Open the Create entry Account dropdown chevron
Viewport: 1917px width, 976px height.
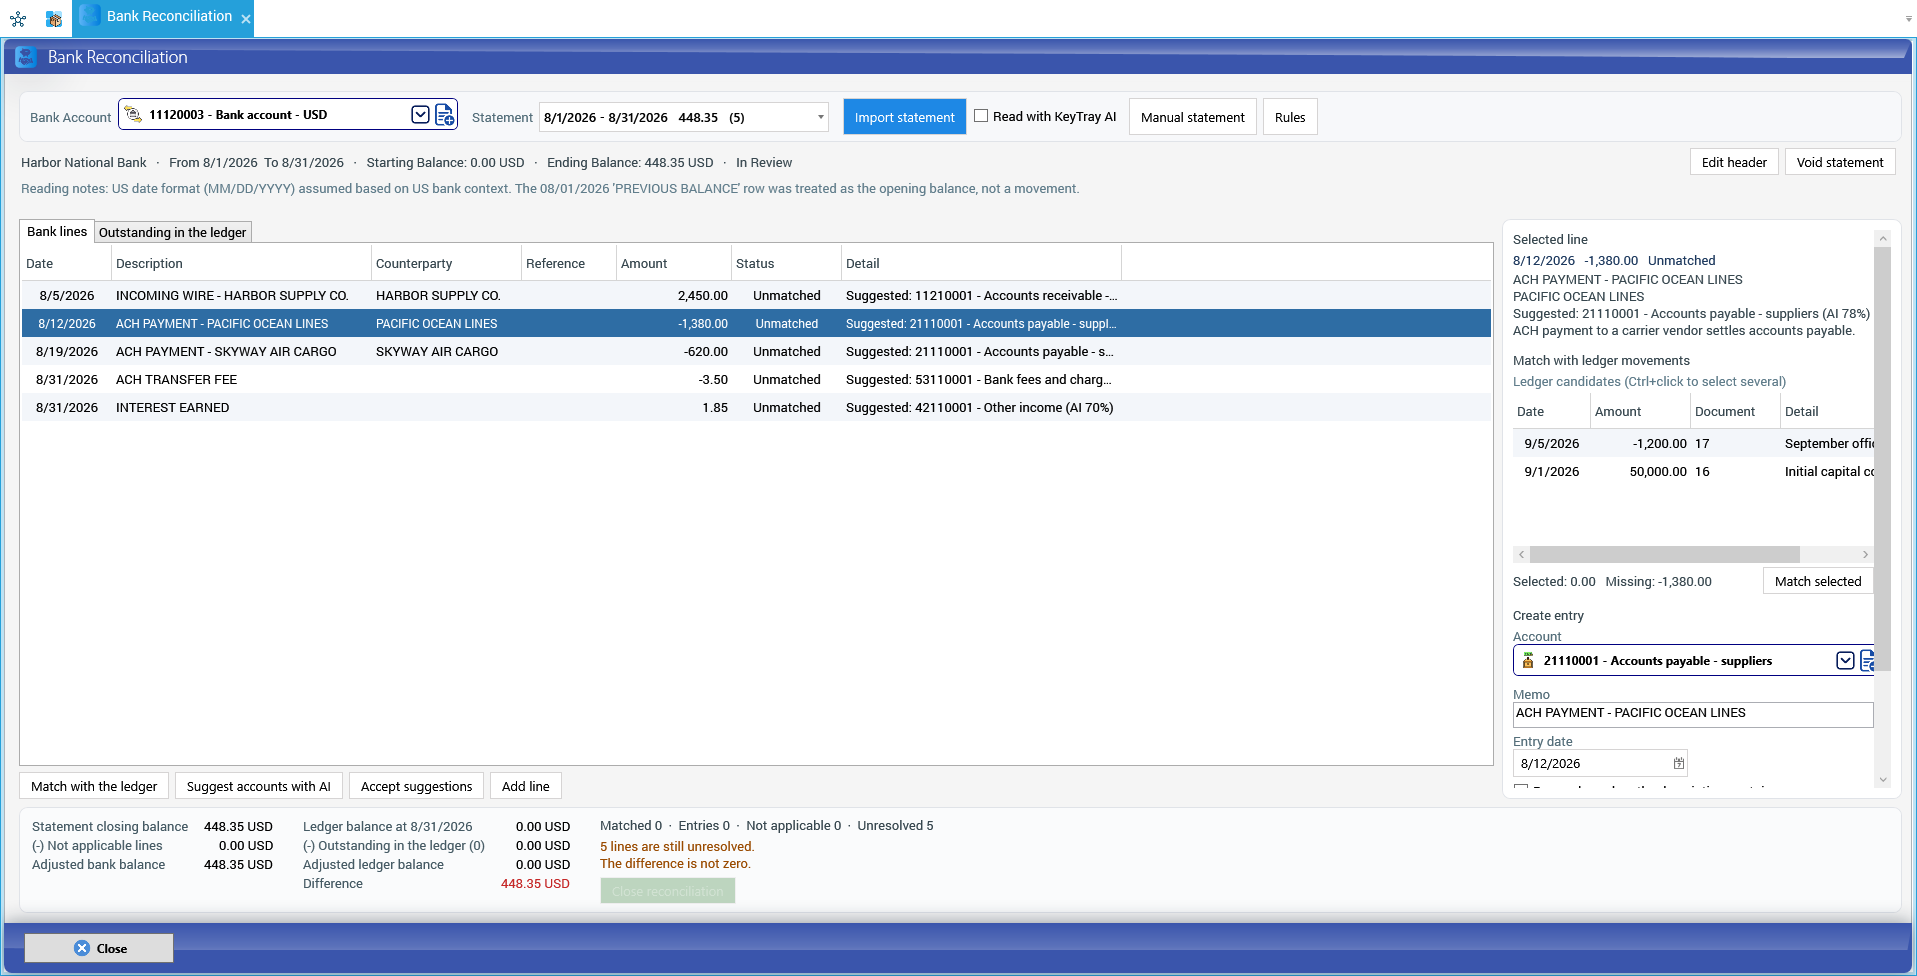[x=1845, y=660]
